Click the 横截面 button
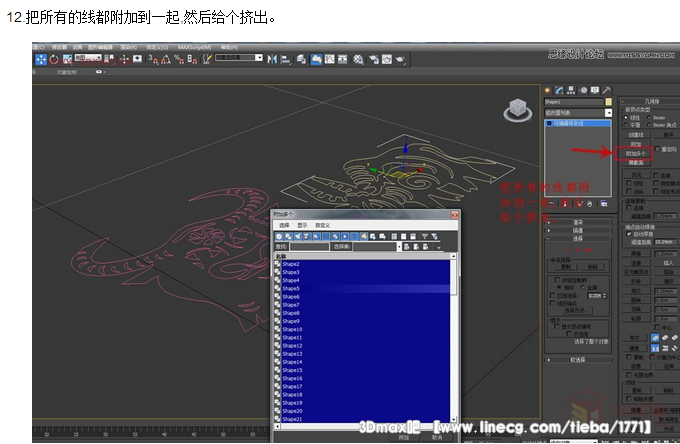The width and height of the screenshot is (680, 444). (x=636, y=163)
